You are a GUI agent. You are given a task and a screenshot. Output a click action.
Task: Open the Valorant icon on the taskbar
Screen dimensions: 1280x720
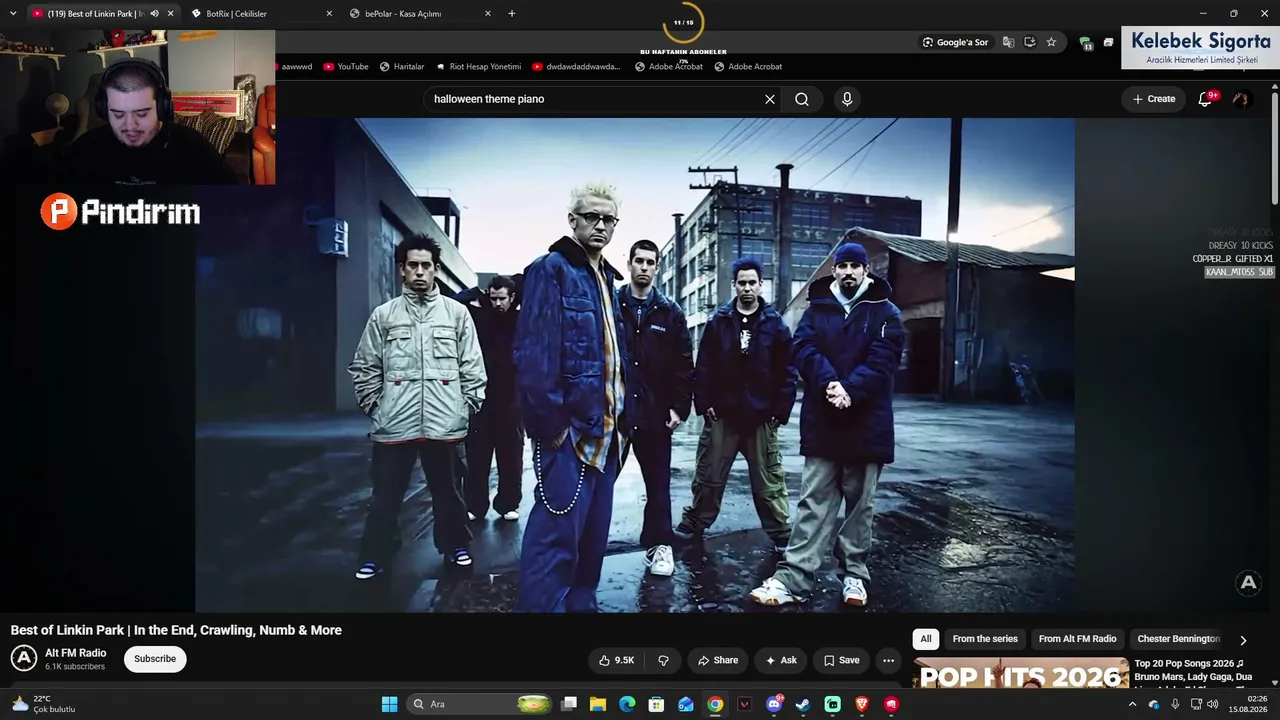coord(744,704)
